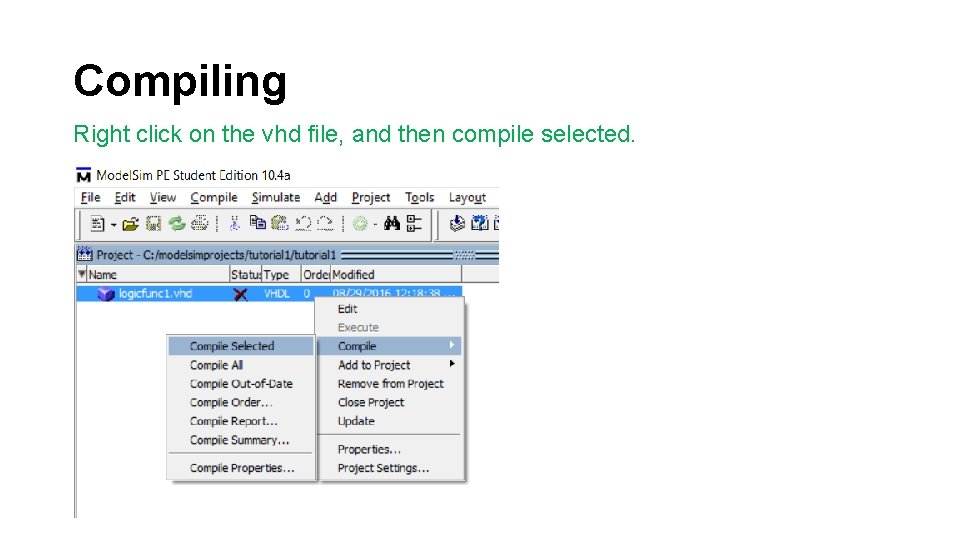Sort by the Type column header
The width and height of the screenshot is (960, 540).
[x=281, y=274]
